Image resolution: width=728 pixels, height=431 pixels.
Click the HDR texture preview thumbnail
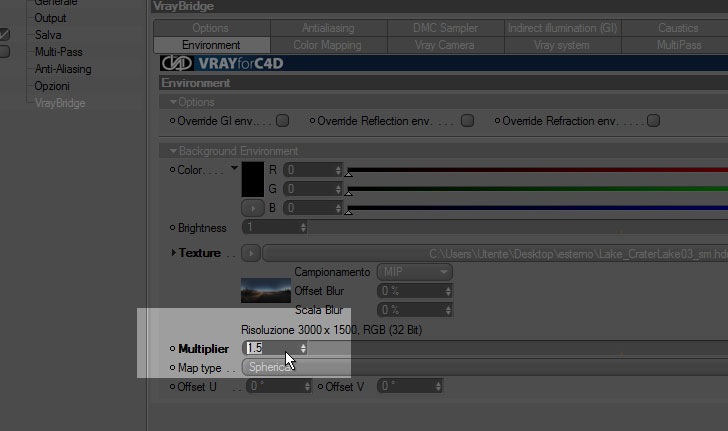point(266,290)
